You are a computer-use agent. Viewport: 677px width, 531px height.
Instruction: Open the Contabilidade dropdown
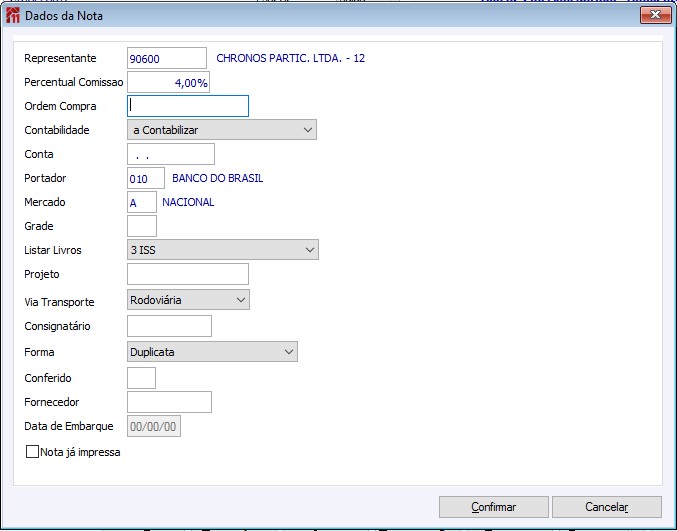[x=221, y=130]
